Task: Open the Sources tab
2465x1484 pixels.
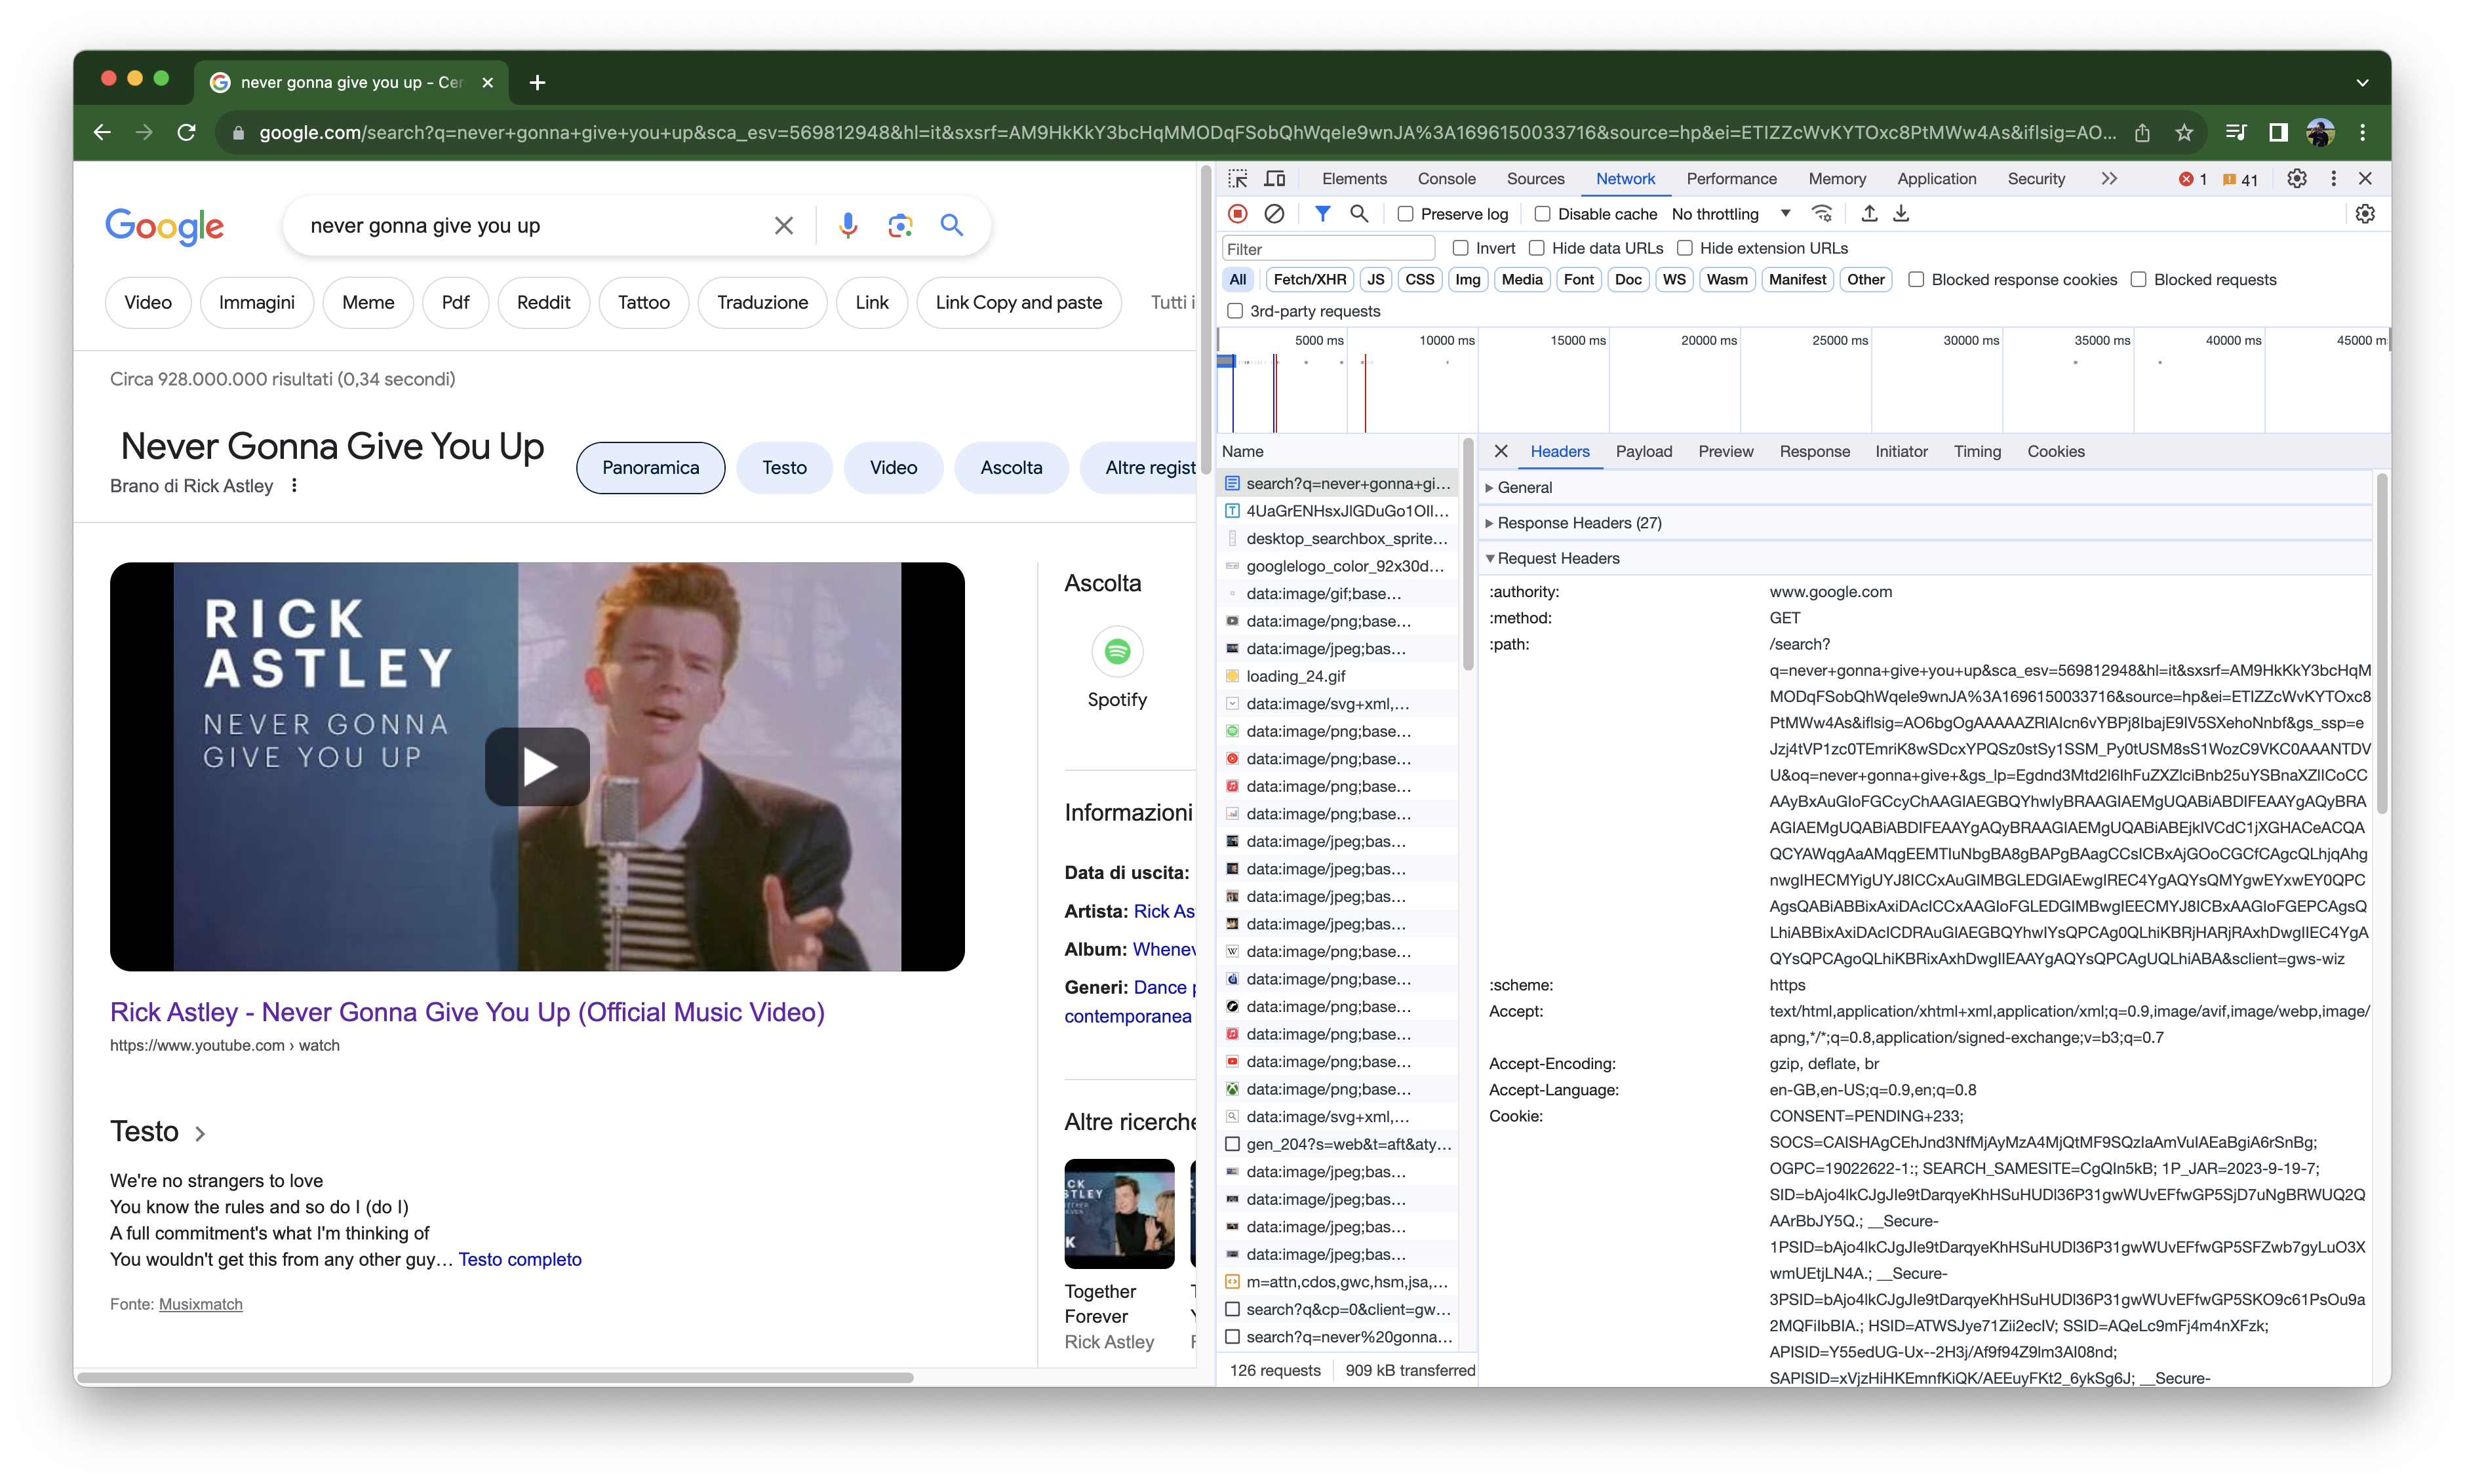Action: click(x=1535, y=179)
